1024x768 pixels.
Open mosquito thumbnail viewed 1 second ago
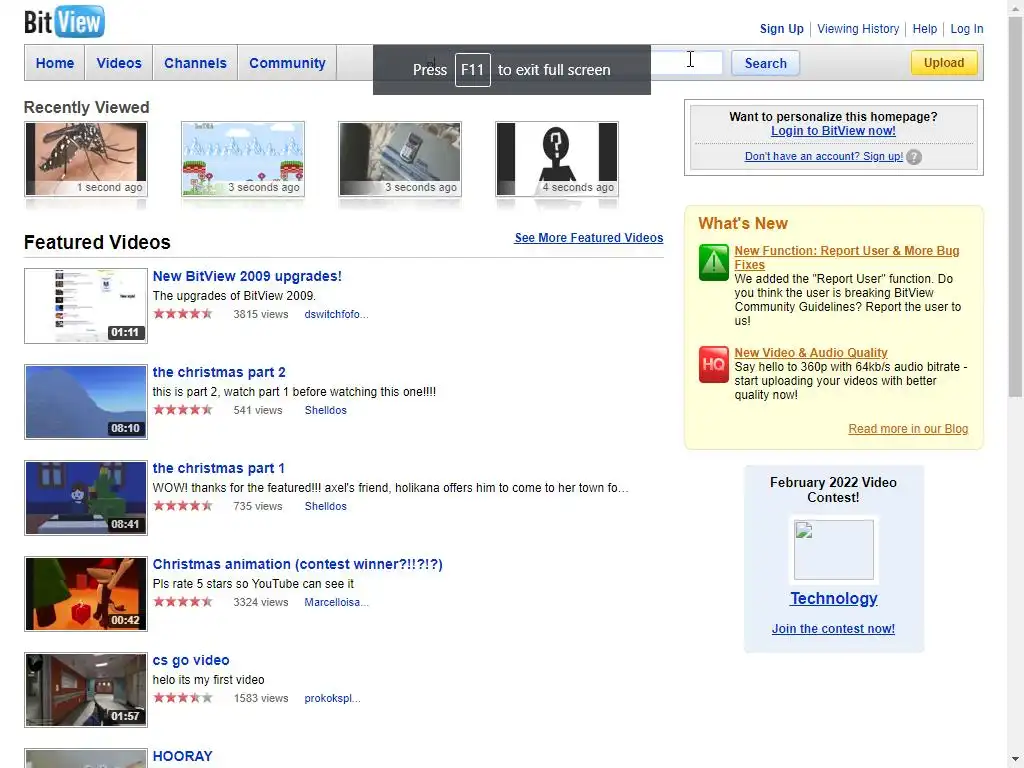86,159
